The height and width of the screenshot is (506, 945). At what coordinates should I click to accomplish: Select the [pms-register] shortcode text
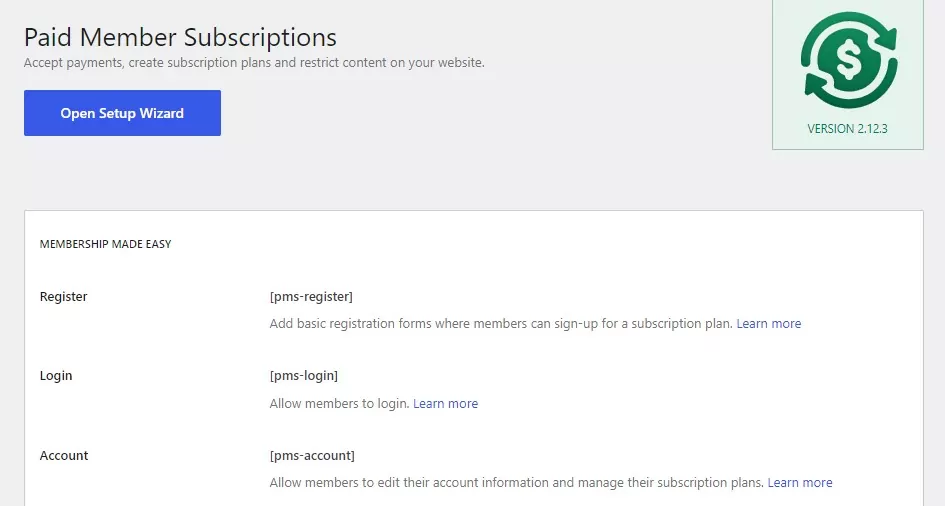pos(311,296)
